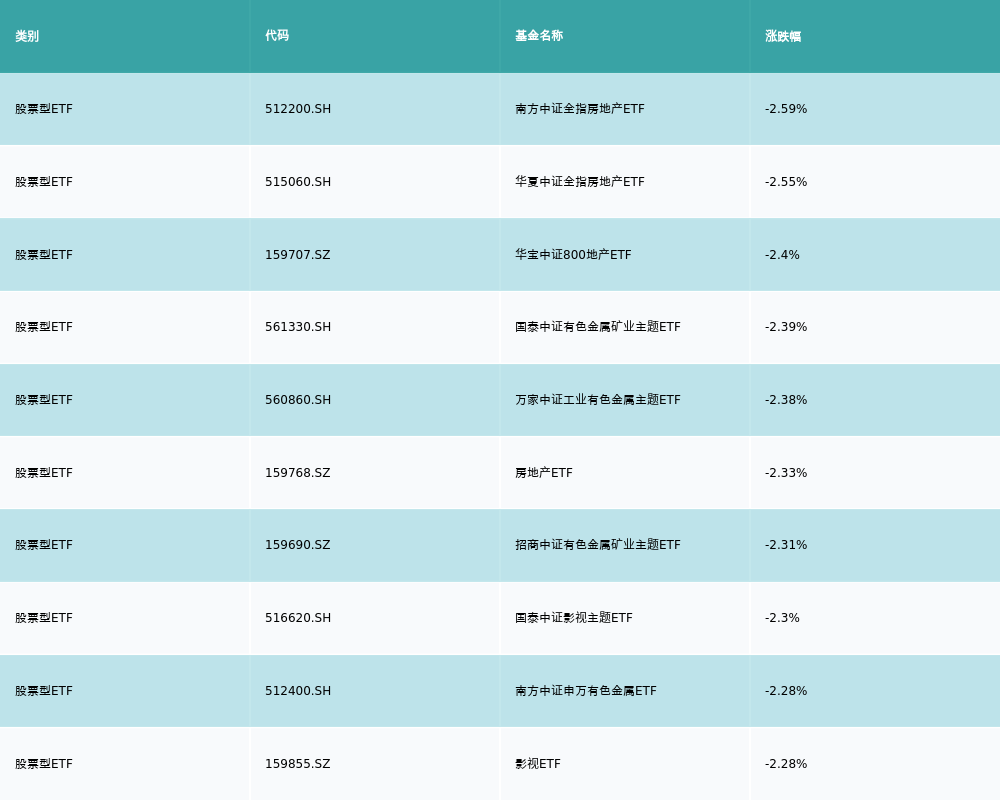Click the -2.33% change value
Viewport: 1000px width, 800px height.
pos(786,473)
